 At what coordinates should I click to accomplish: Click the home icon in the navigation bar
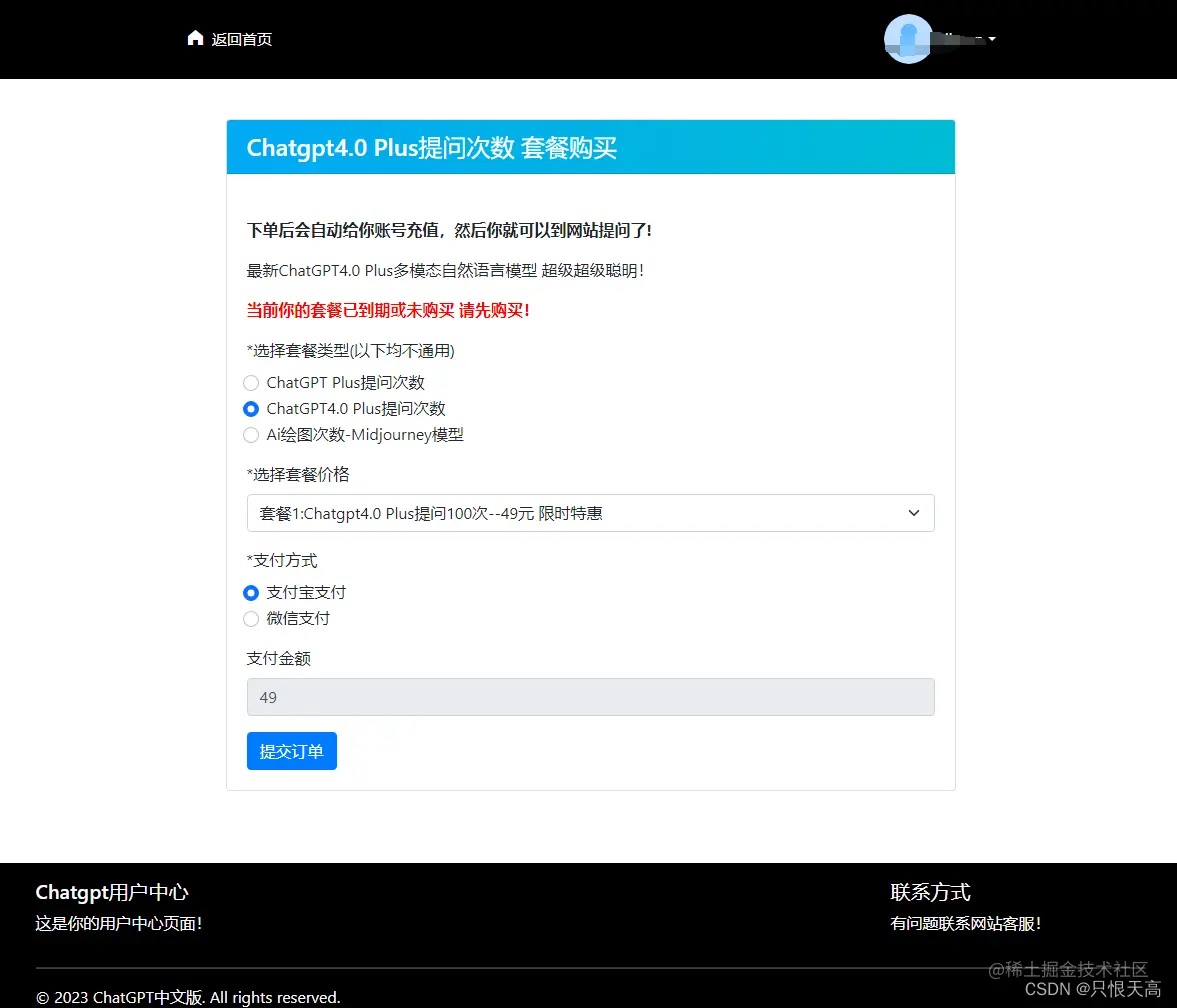coord(196,37)
